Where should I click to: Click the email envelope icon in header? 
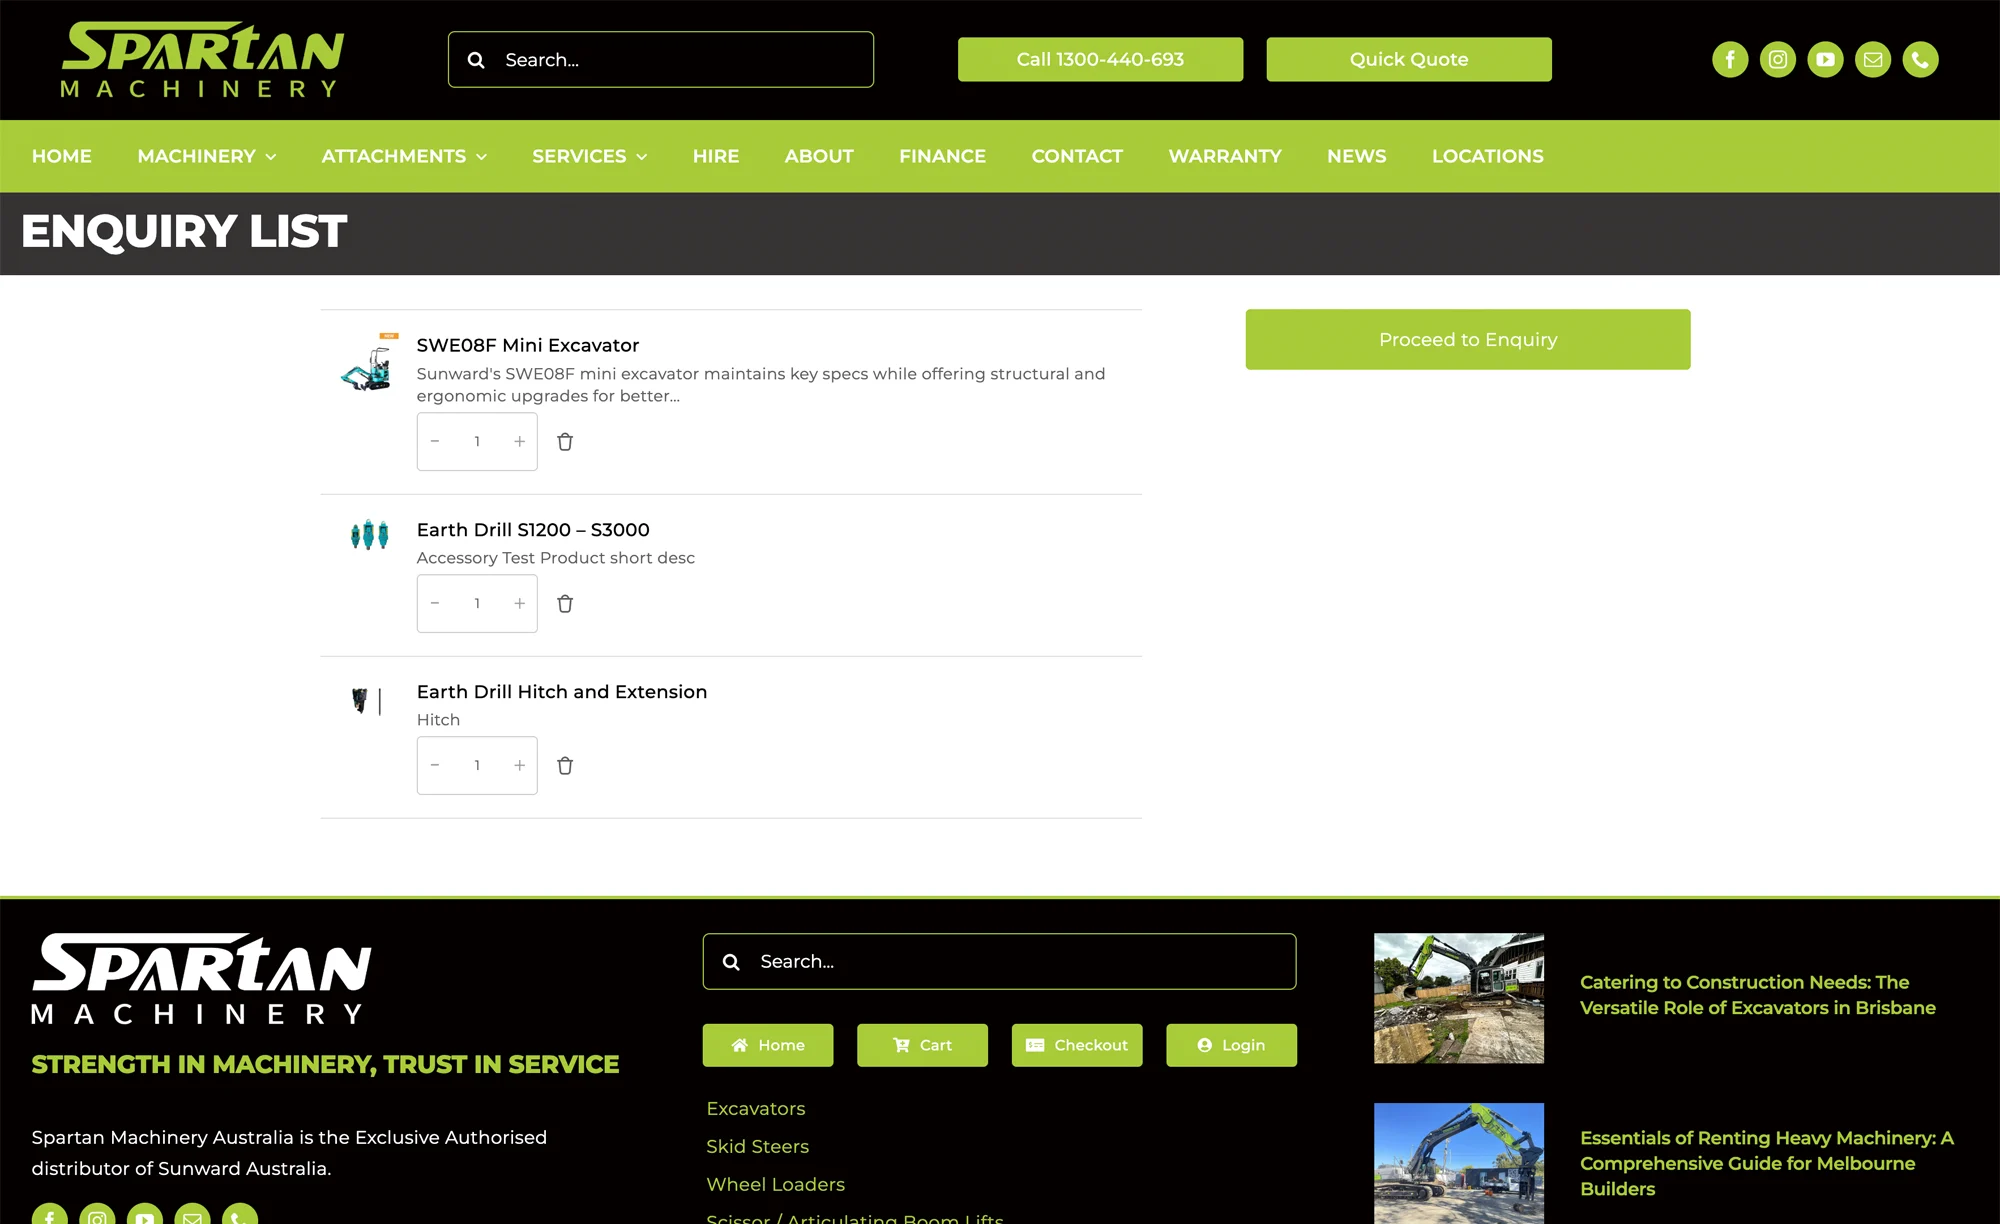(x=1873, y=59)
